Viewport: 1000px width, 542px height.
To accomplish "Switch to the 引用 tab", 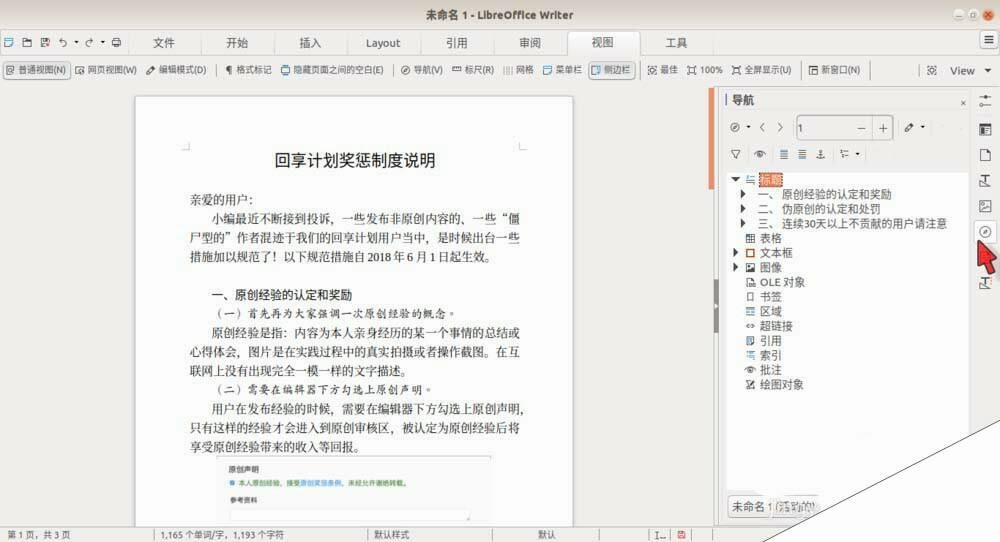I will pos(456,43).
